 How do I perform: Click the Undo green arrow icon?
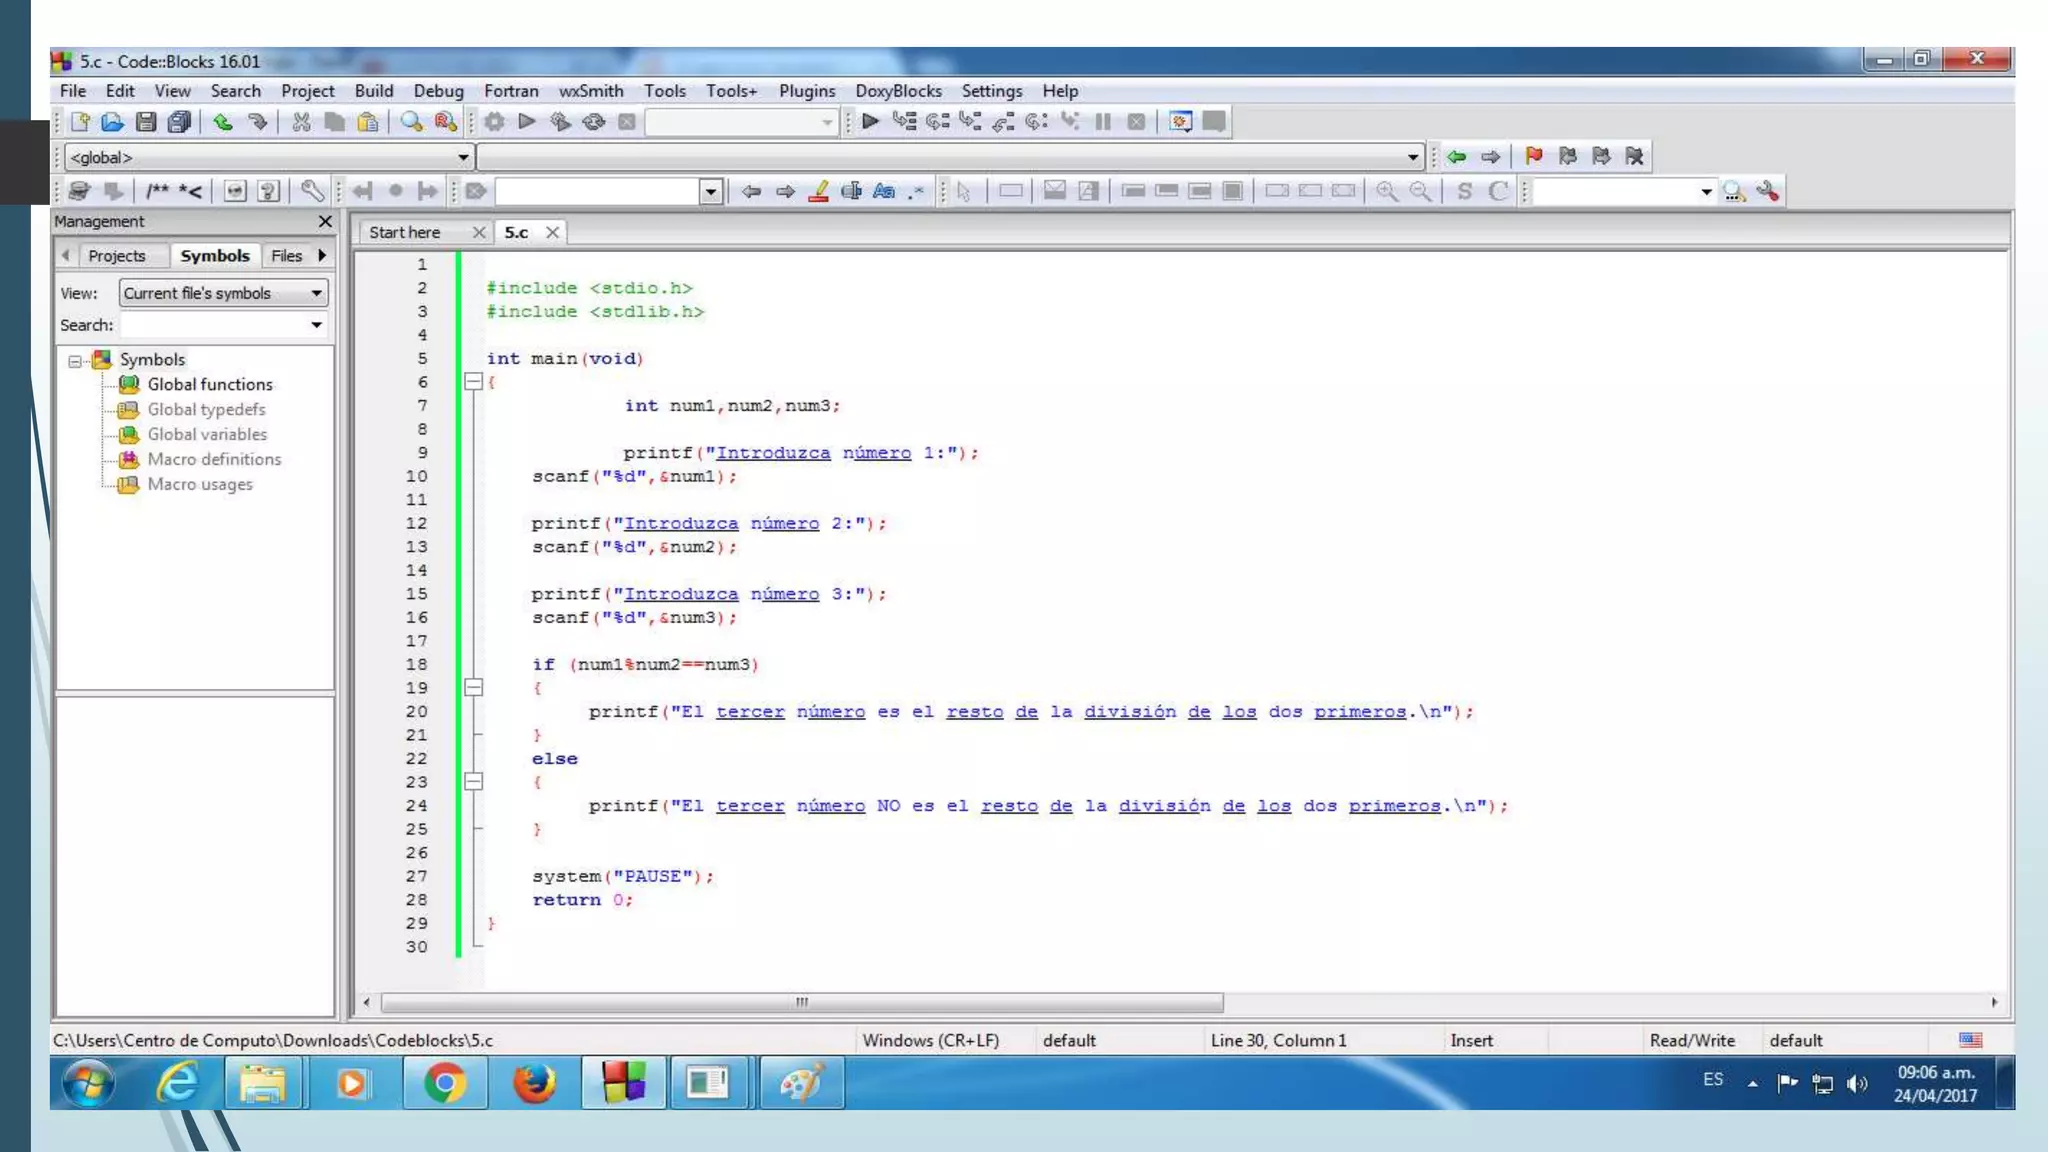pyautogui.click(x=222, y=122)
